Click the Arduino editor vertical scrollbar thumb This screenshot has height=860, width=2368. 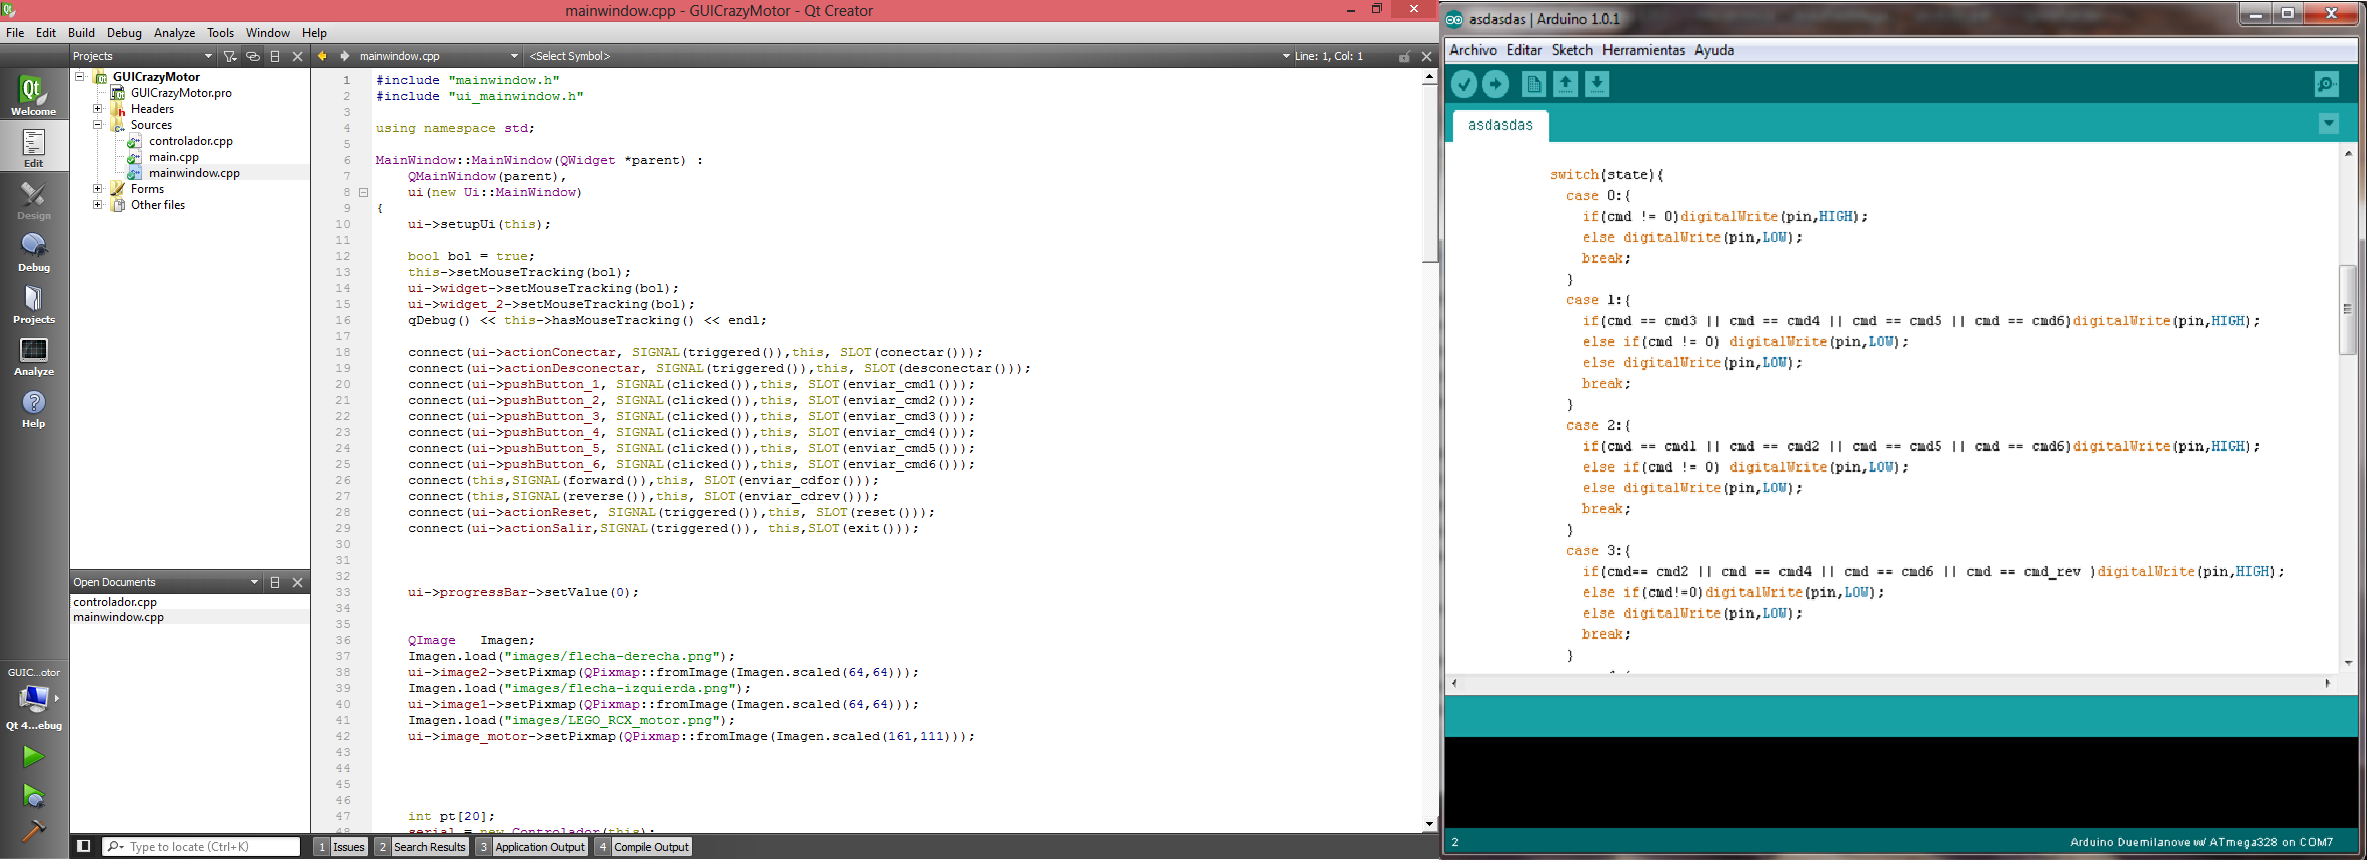coord(2347,309)
